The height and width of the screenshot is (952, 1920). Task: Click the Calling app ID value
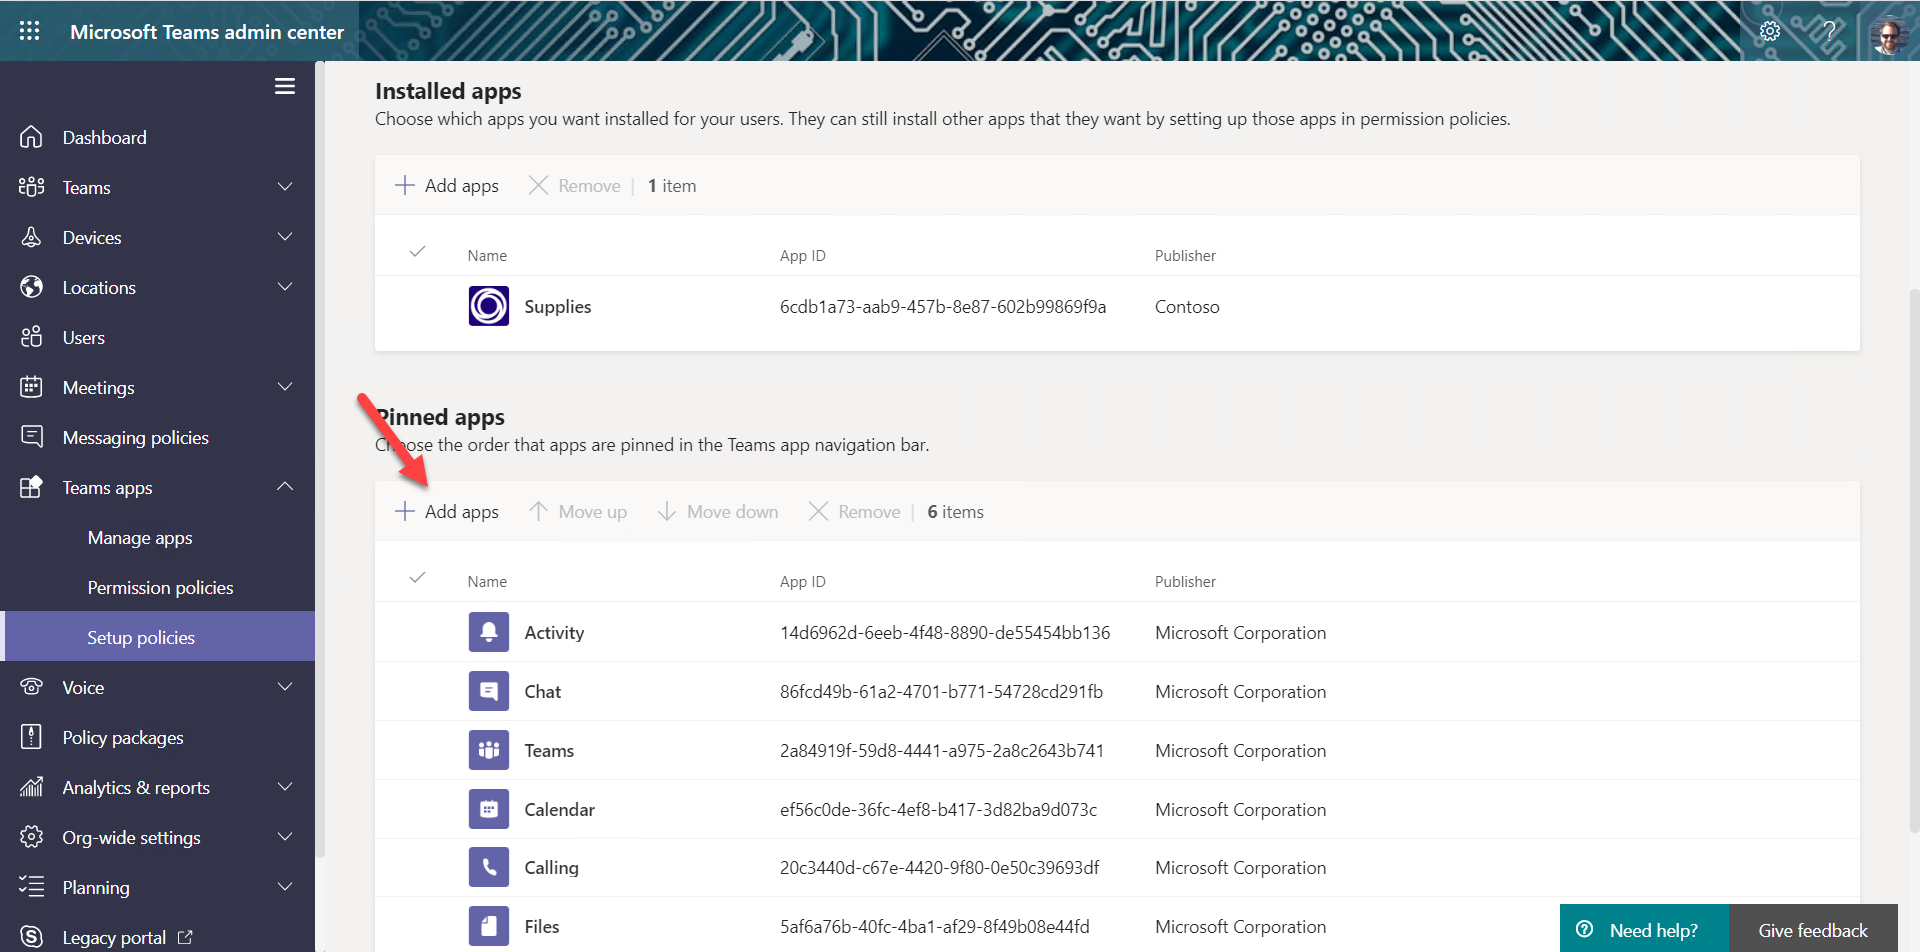(x=939, y=868)
